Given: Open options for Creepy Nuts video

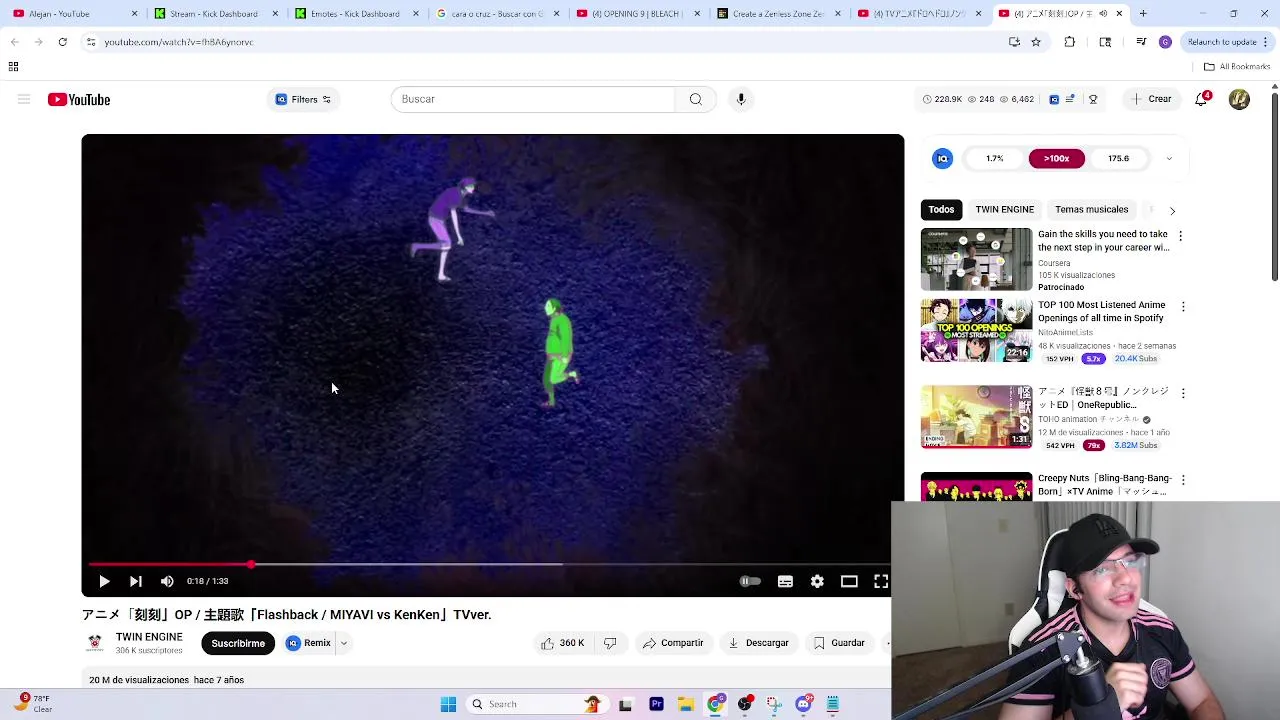Looking at the screenshot, I should click(x=1183, y=480).
